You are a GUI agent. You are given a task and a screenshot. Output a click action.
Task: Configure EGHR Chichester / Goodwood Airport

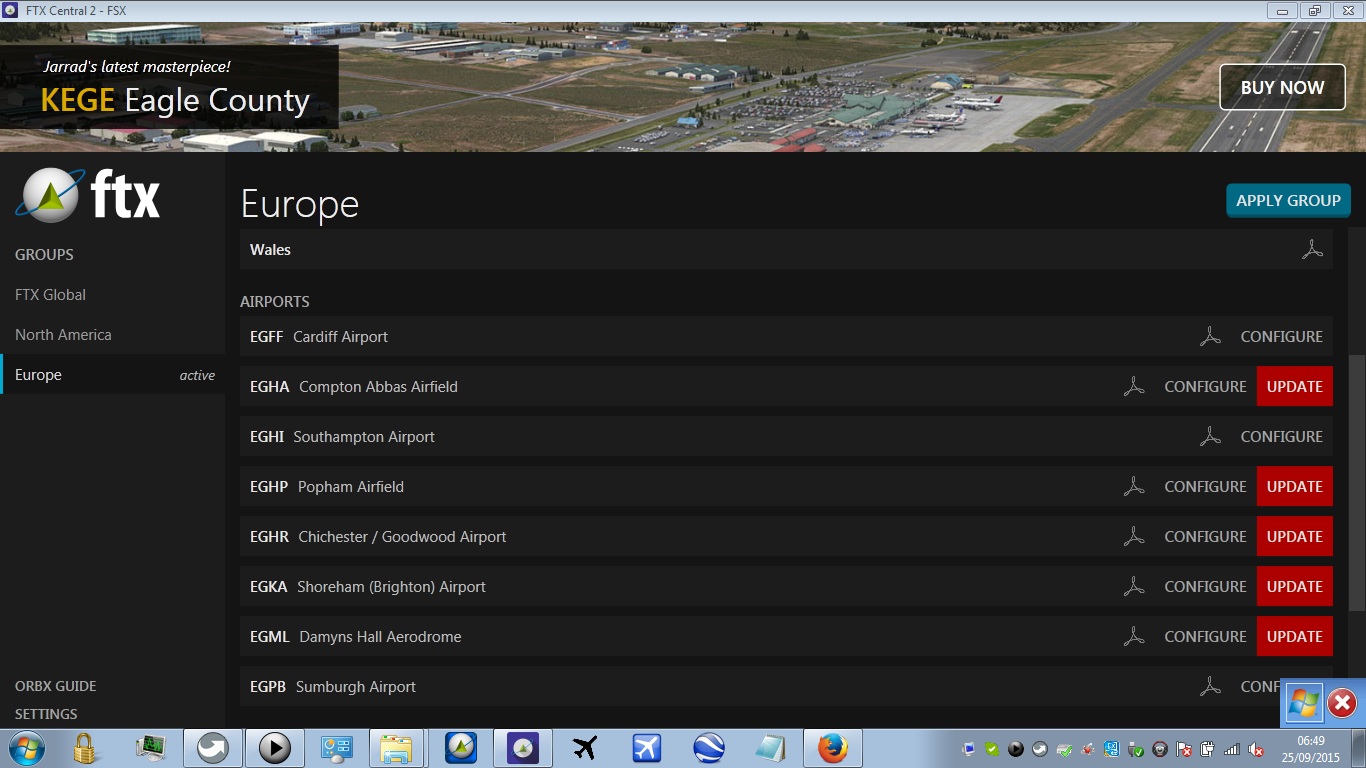coord(1205,537)
